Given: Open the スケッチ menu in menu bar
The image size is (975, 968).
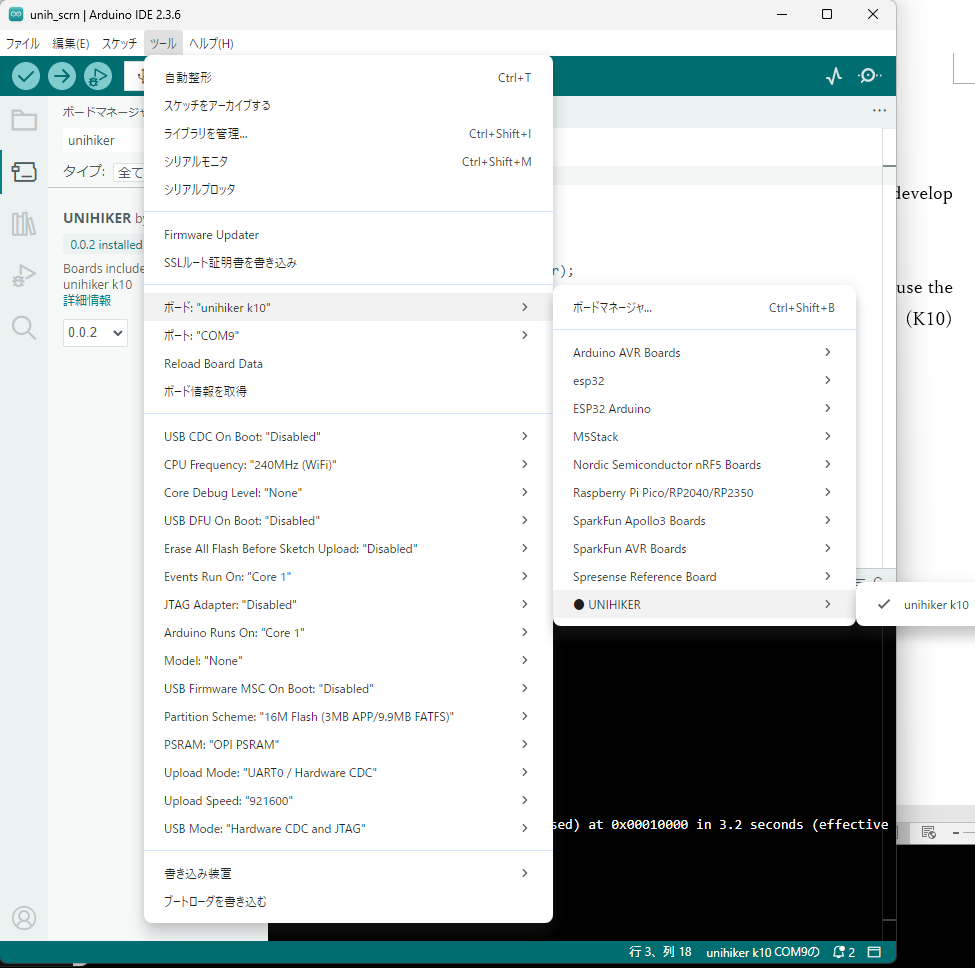Looking at the screenshot, I should 119,44.
